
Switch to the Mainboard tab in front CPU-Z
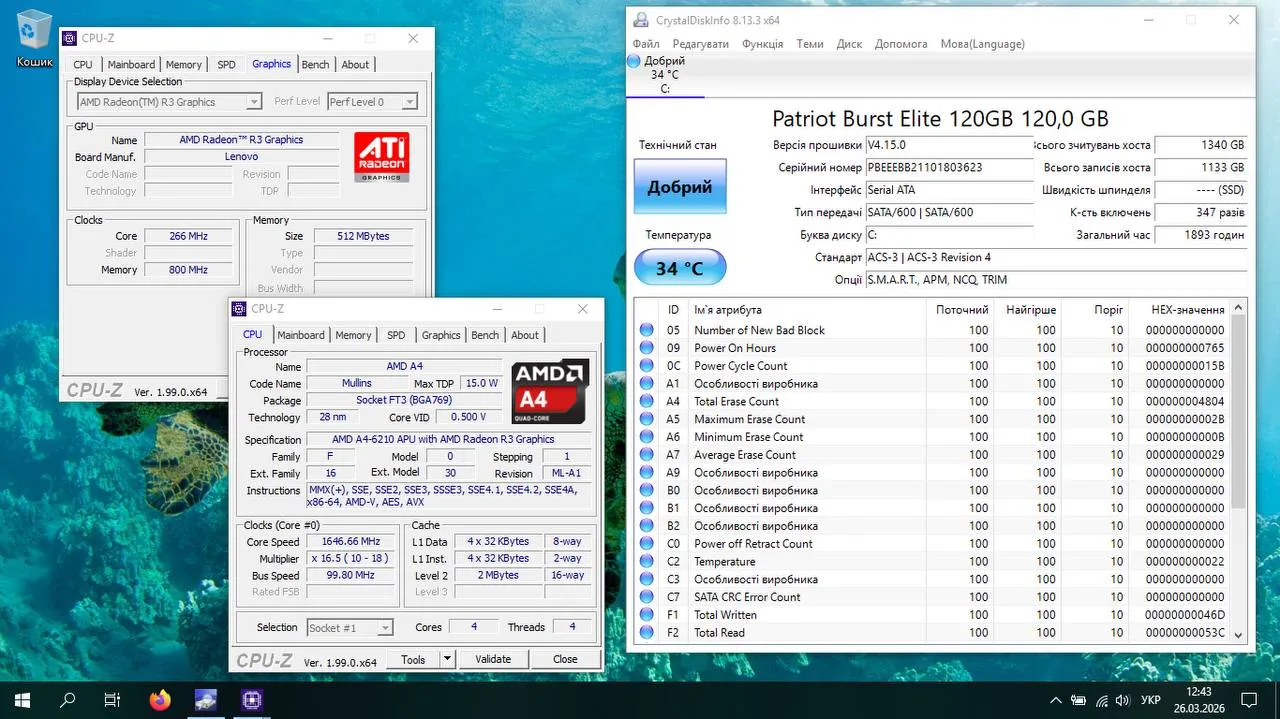(x=301, y=335)
